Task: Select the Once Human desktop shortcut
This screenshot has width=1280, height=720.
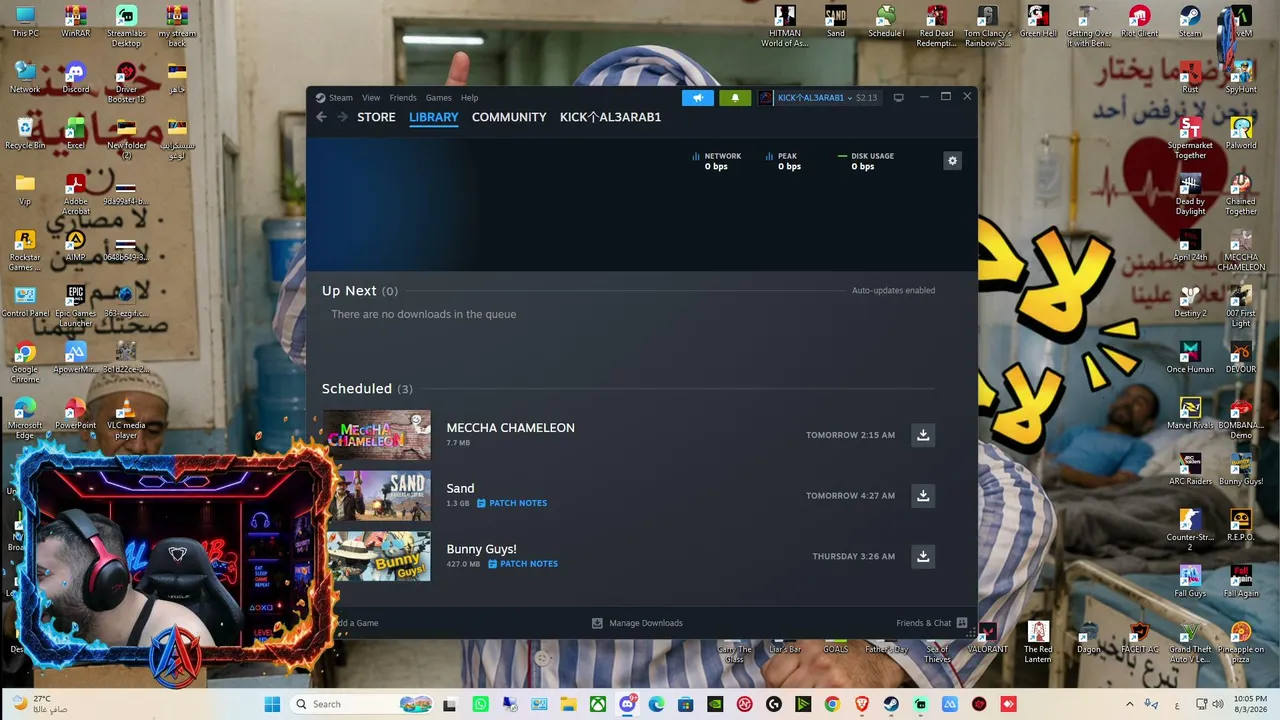Action: [x=1190, y=358]
